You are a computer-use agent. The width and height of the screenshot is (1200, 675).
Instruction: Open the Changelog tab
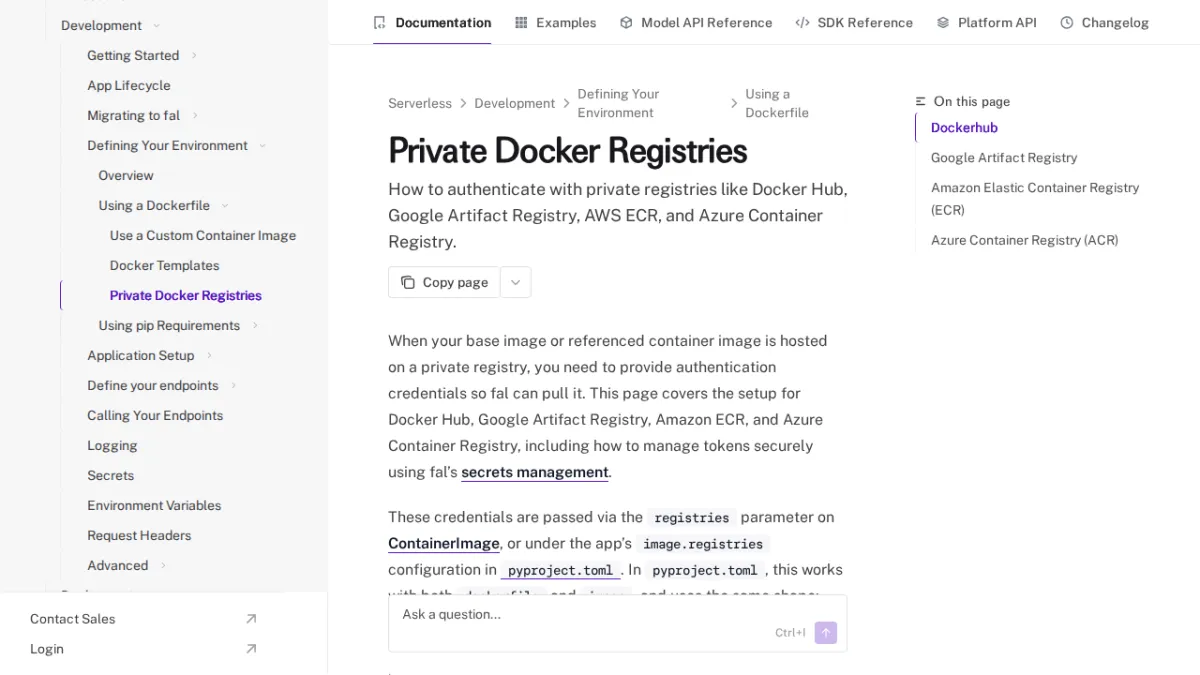click(x=1104, y=22)
